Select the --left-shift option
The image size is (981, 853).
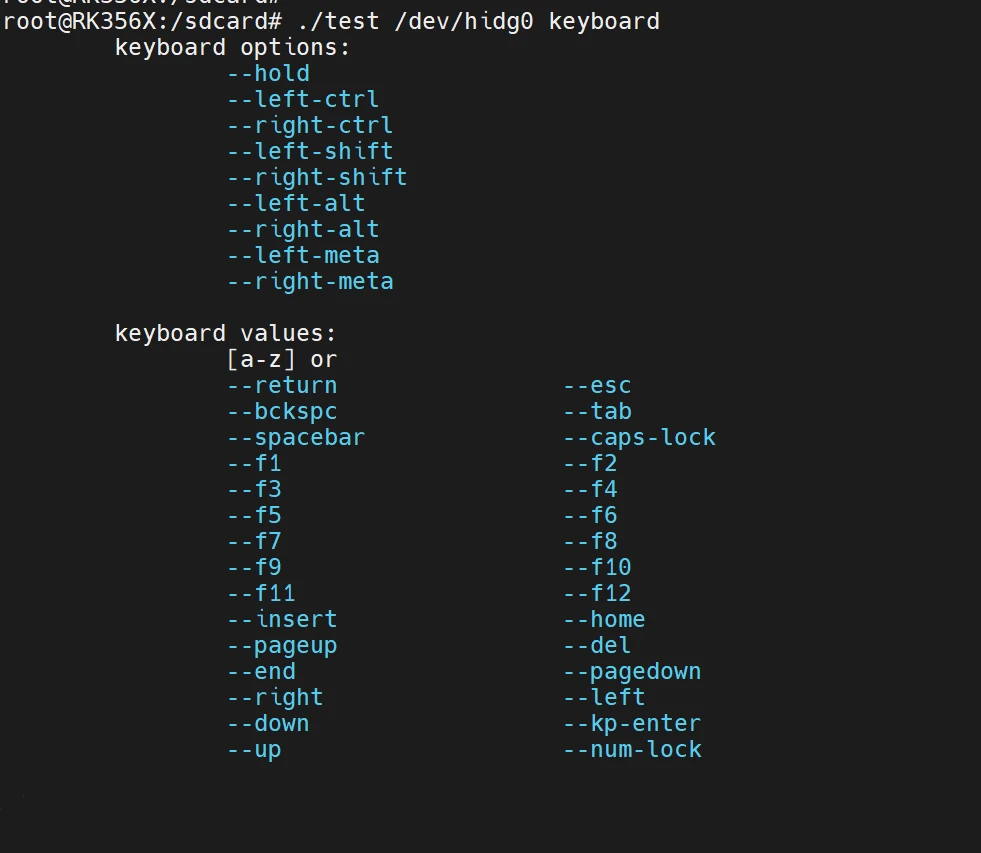coord(310,151)
